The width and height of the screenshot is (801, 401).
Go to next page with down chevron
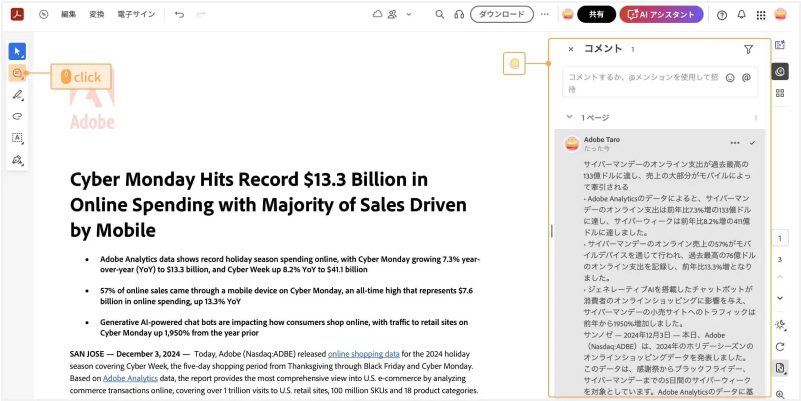(780, 298)
